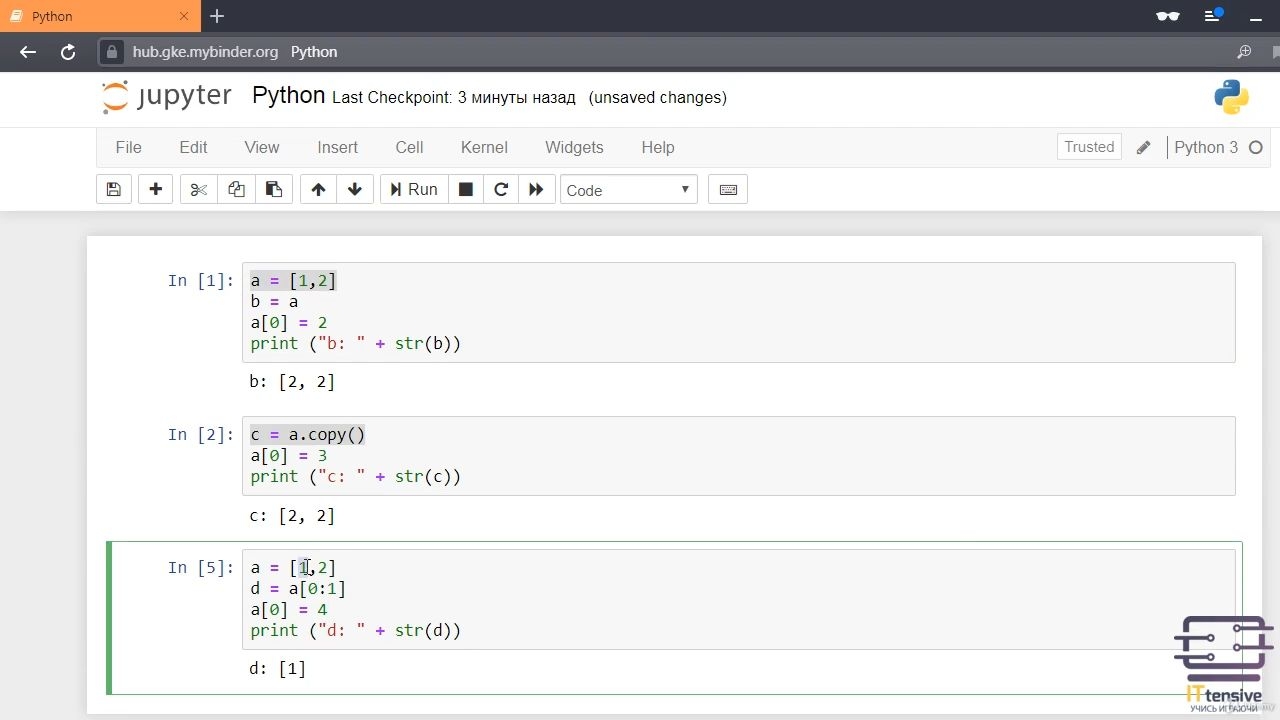
Task: Move selected cell down arrow
Action: tap(355, 189)
